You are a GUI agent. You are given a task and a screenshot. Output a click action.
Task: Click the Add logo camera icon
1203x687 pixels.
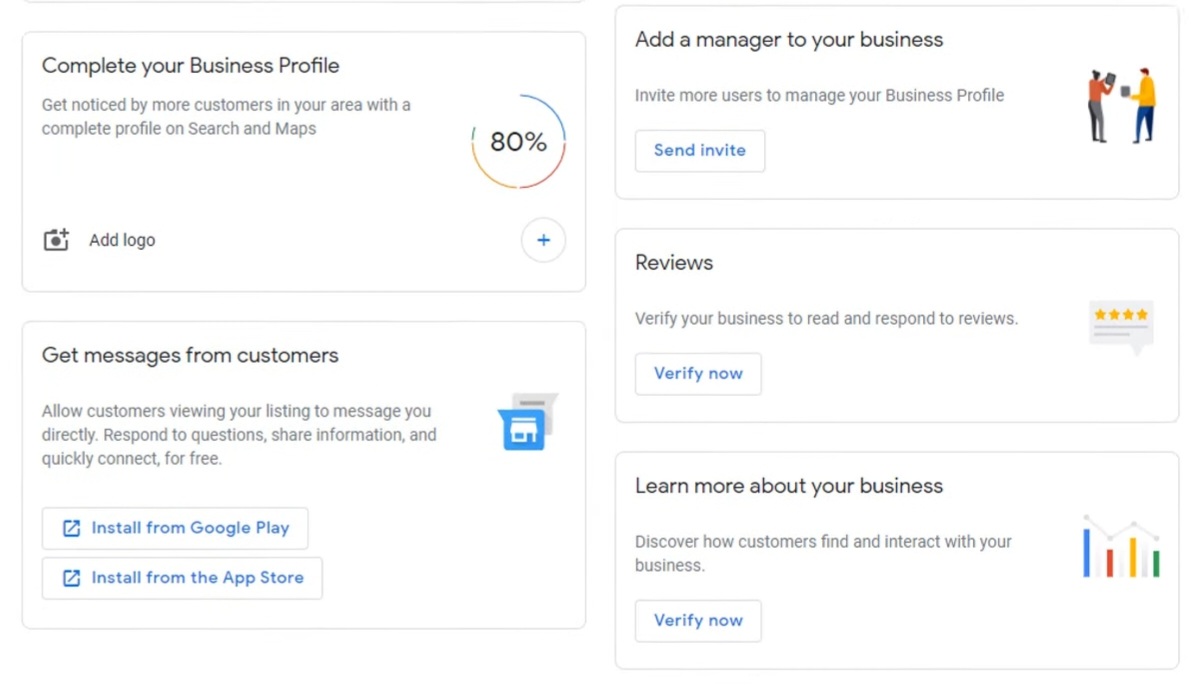point(56,240)
